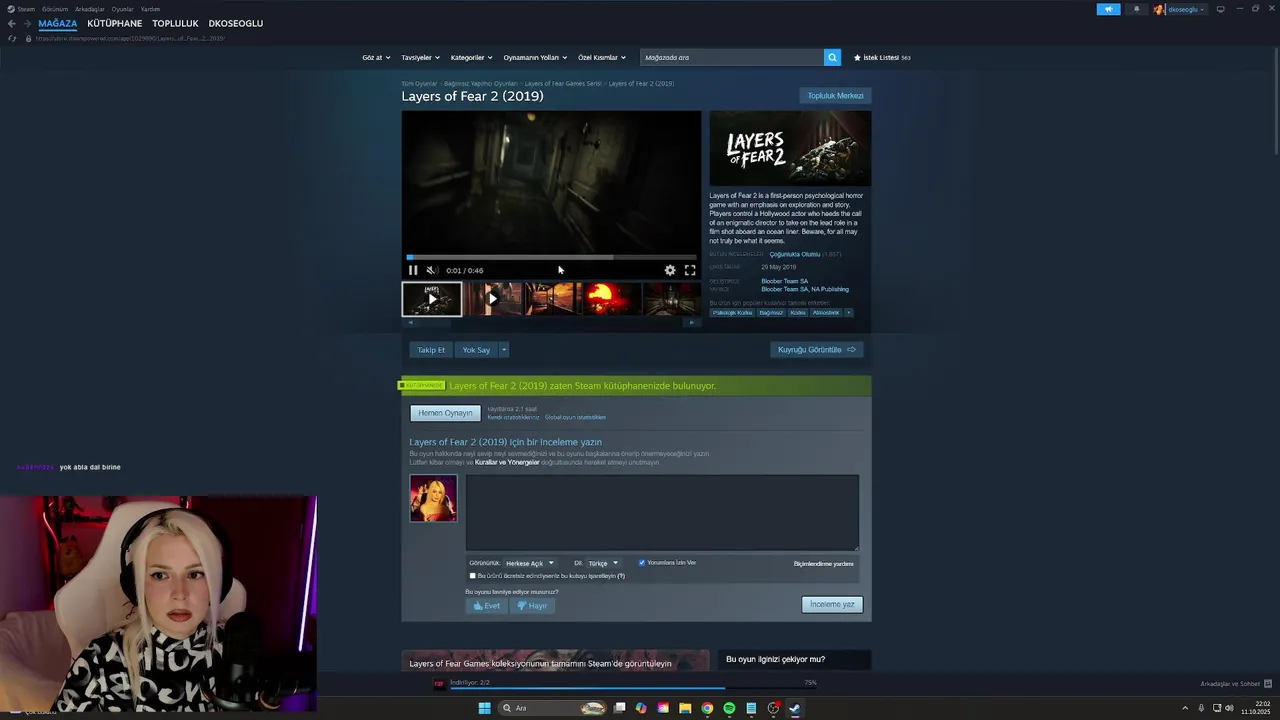Click the 'Takip Et' follow button
1280x720 pixels.
pos(431,350)
